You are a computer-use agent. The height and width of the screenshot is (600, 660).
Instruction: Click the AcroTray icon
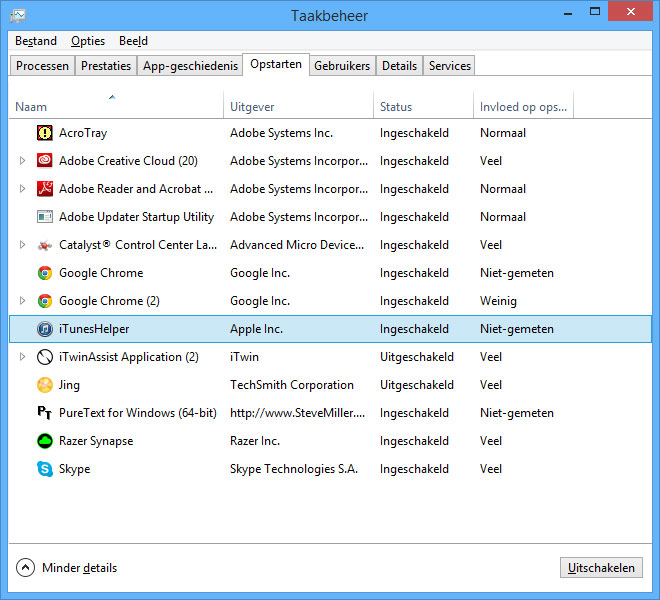click(x=45, y=133)
